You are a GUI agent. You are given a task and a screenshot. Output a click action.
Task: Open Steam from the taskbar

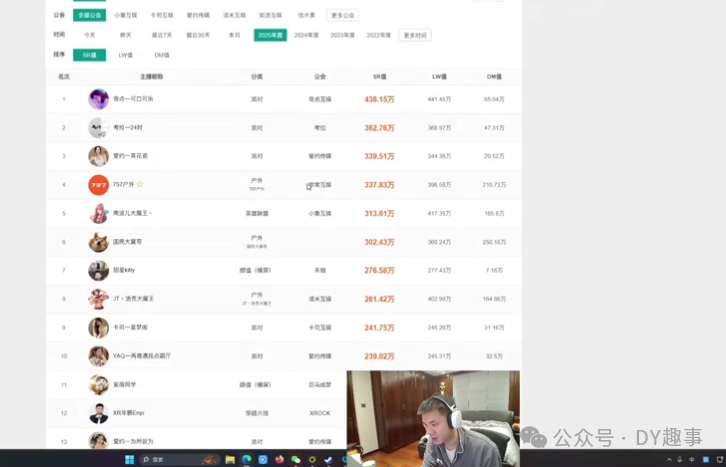click(328, 459)
